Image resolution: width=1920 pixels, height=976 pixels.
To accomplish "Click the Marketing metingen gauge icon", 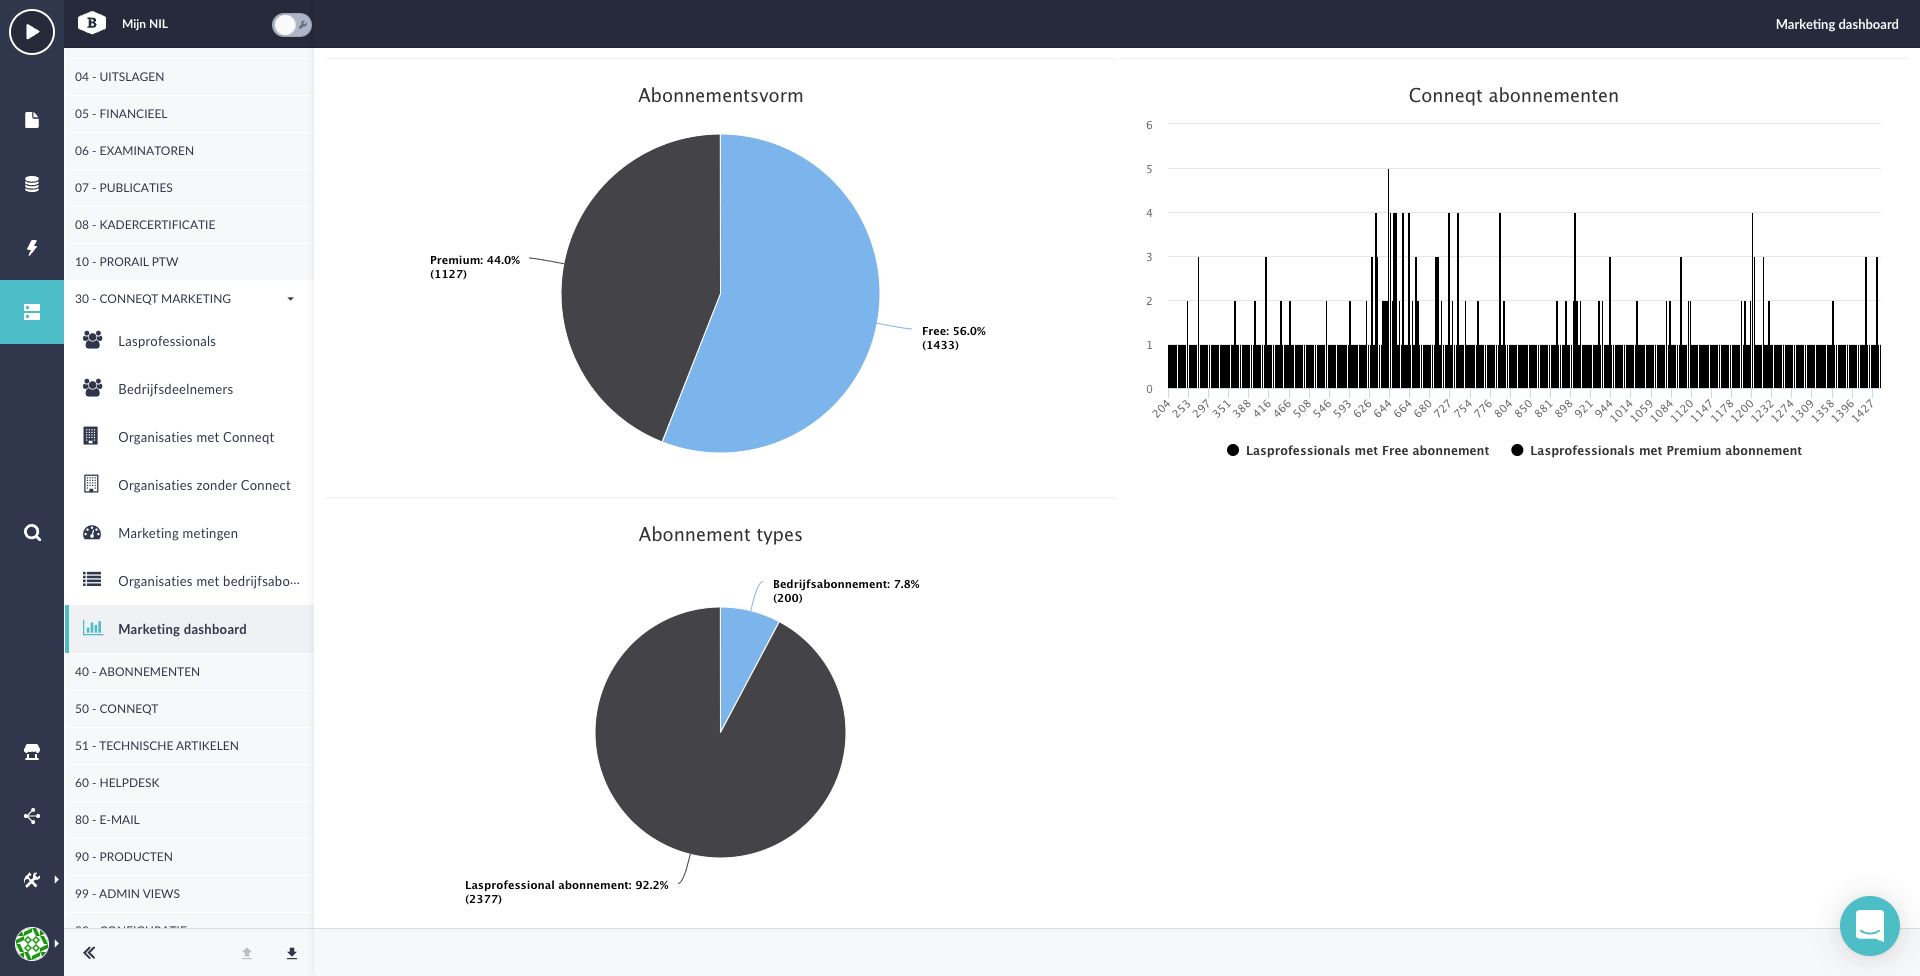I will [92, 532].
